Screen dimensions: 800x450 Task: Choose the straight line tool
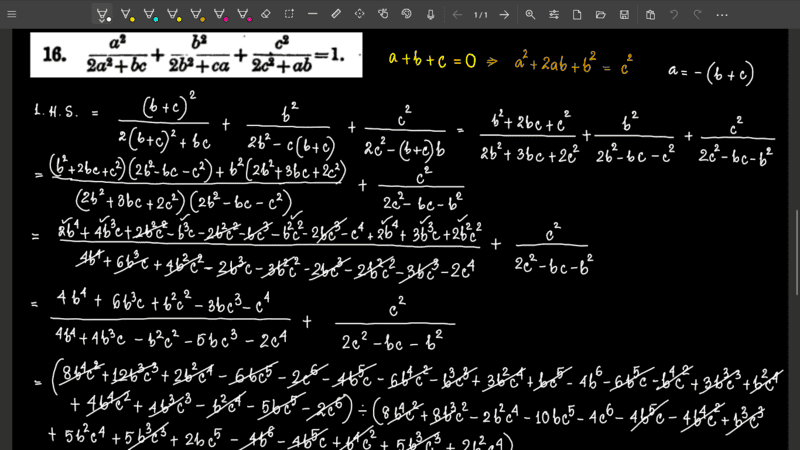click(x=313, y=14)
